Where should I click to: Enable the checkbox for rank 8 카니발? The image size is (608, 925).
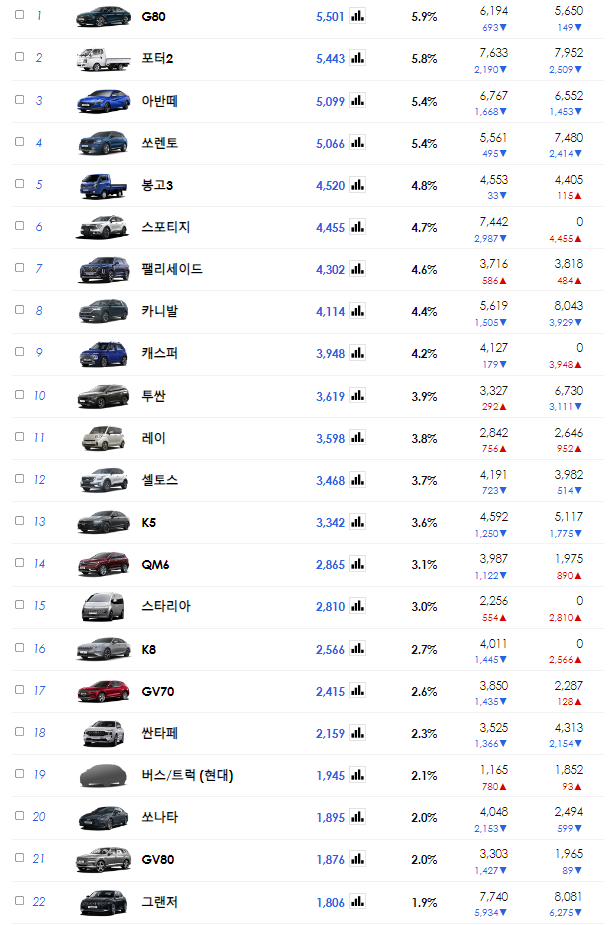coord(19,309)
